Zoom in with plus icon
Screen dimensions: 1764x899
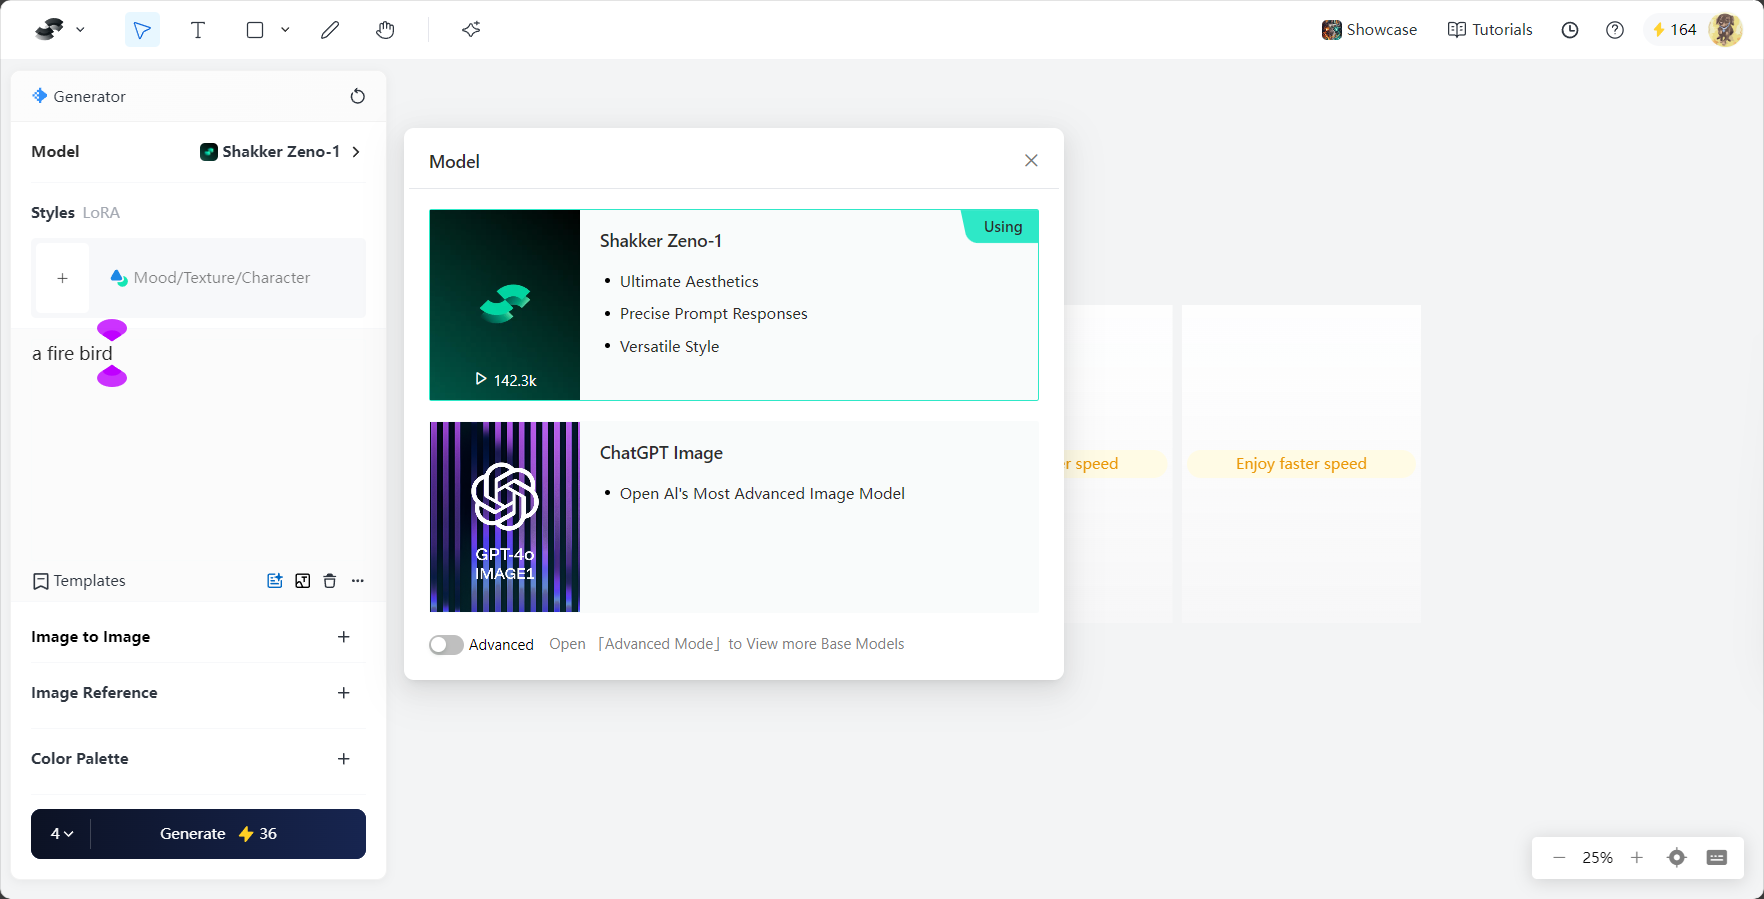tap(1637, 858)
